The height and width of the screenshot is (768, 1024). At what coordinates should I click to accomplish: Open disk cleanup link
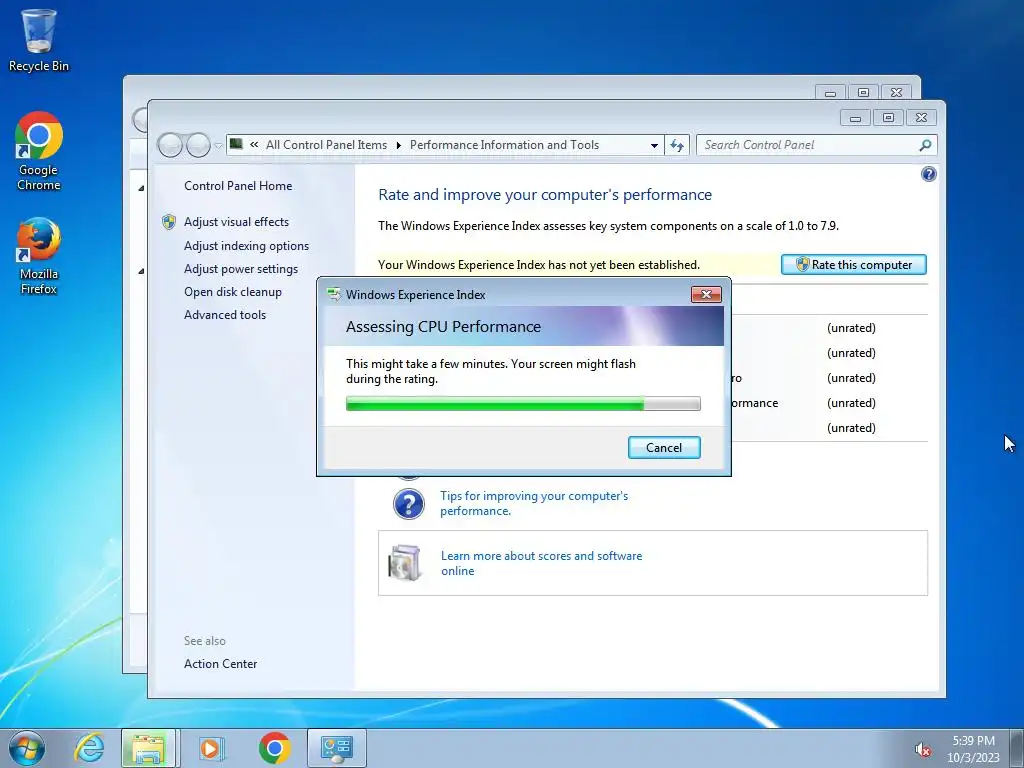tap(232, 292)
